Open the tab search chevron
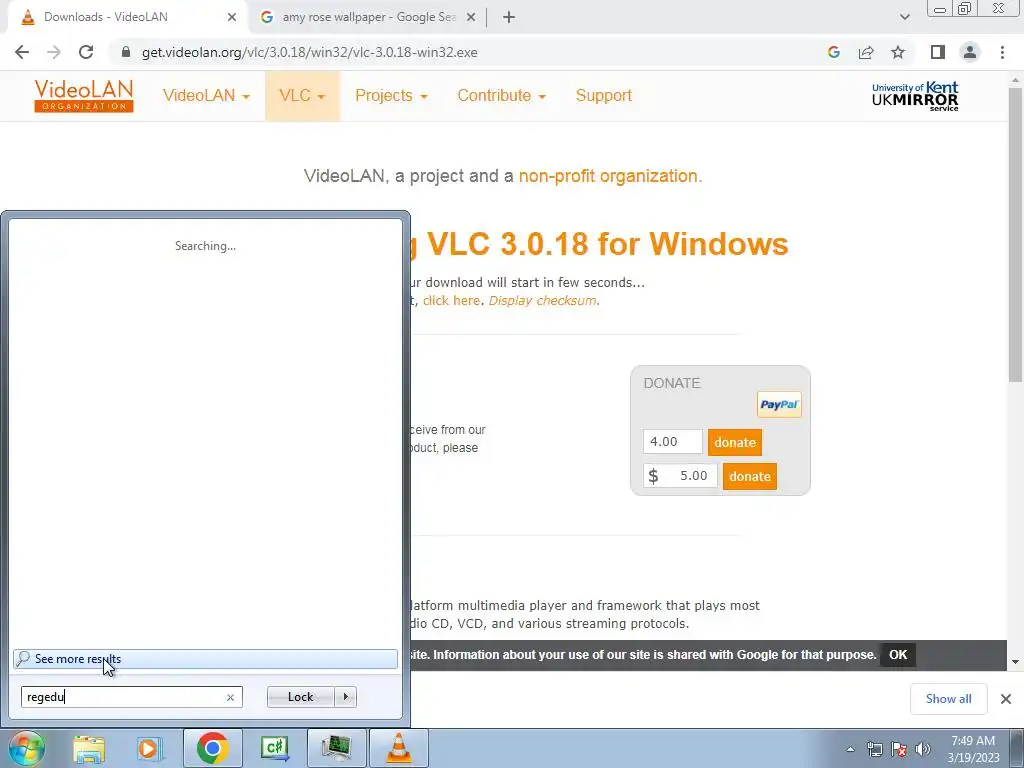The height and width of the screenshot is (768, 1024). [904, 17]
